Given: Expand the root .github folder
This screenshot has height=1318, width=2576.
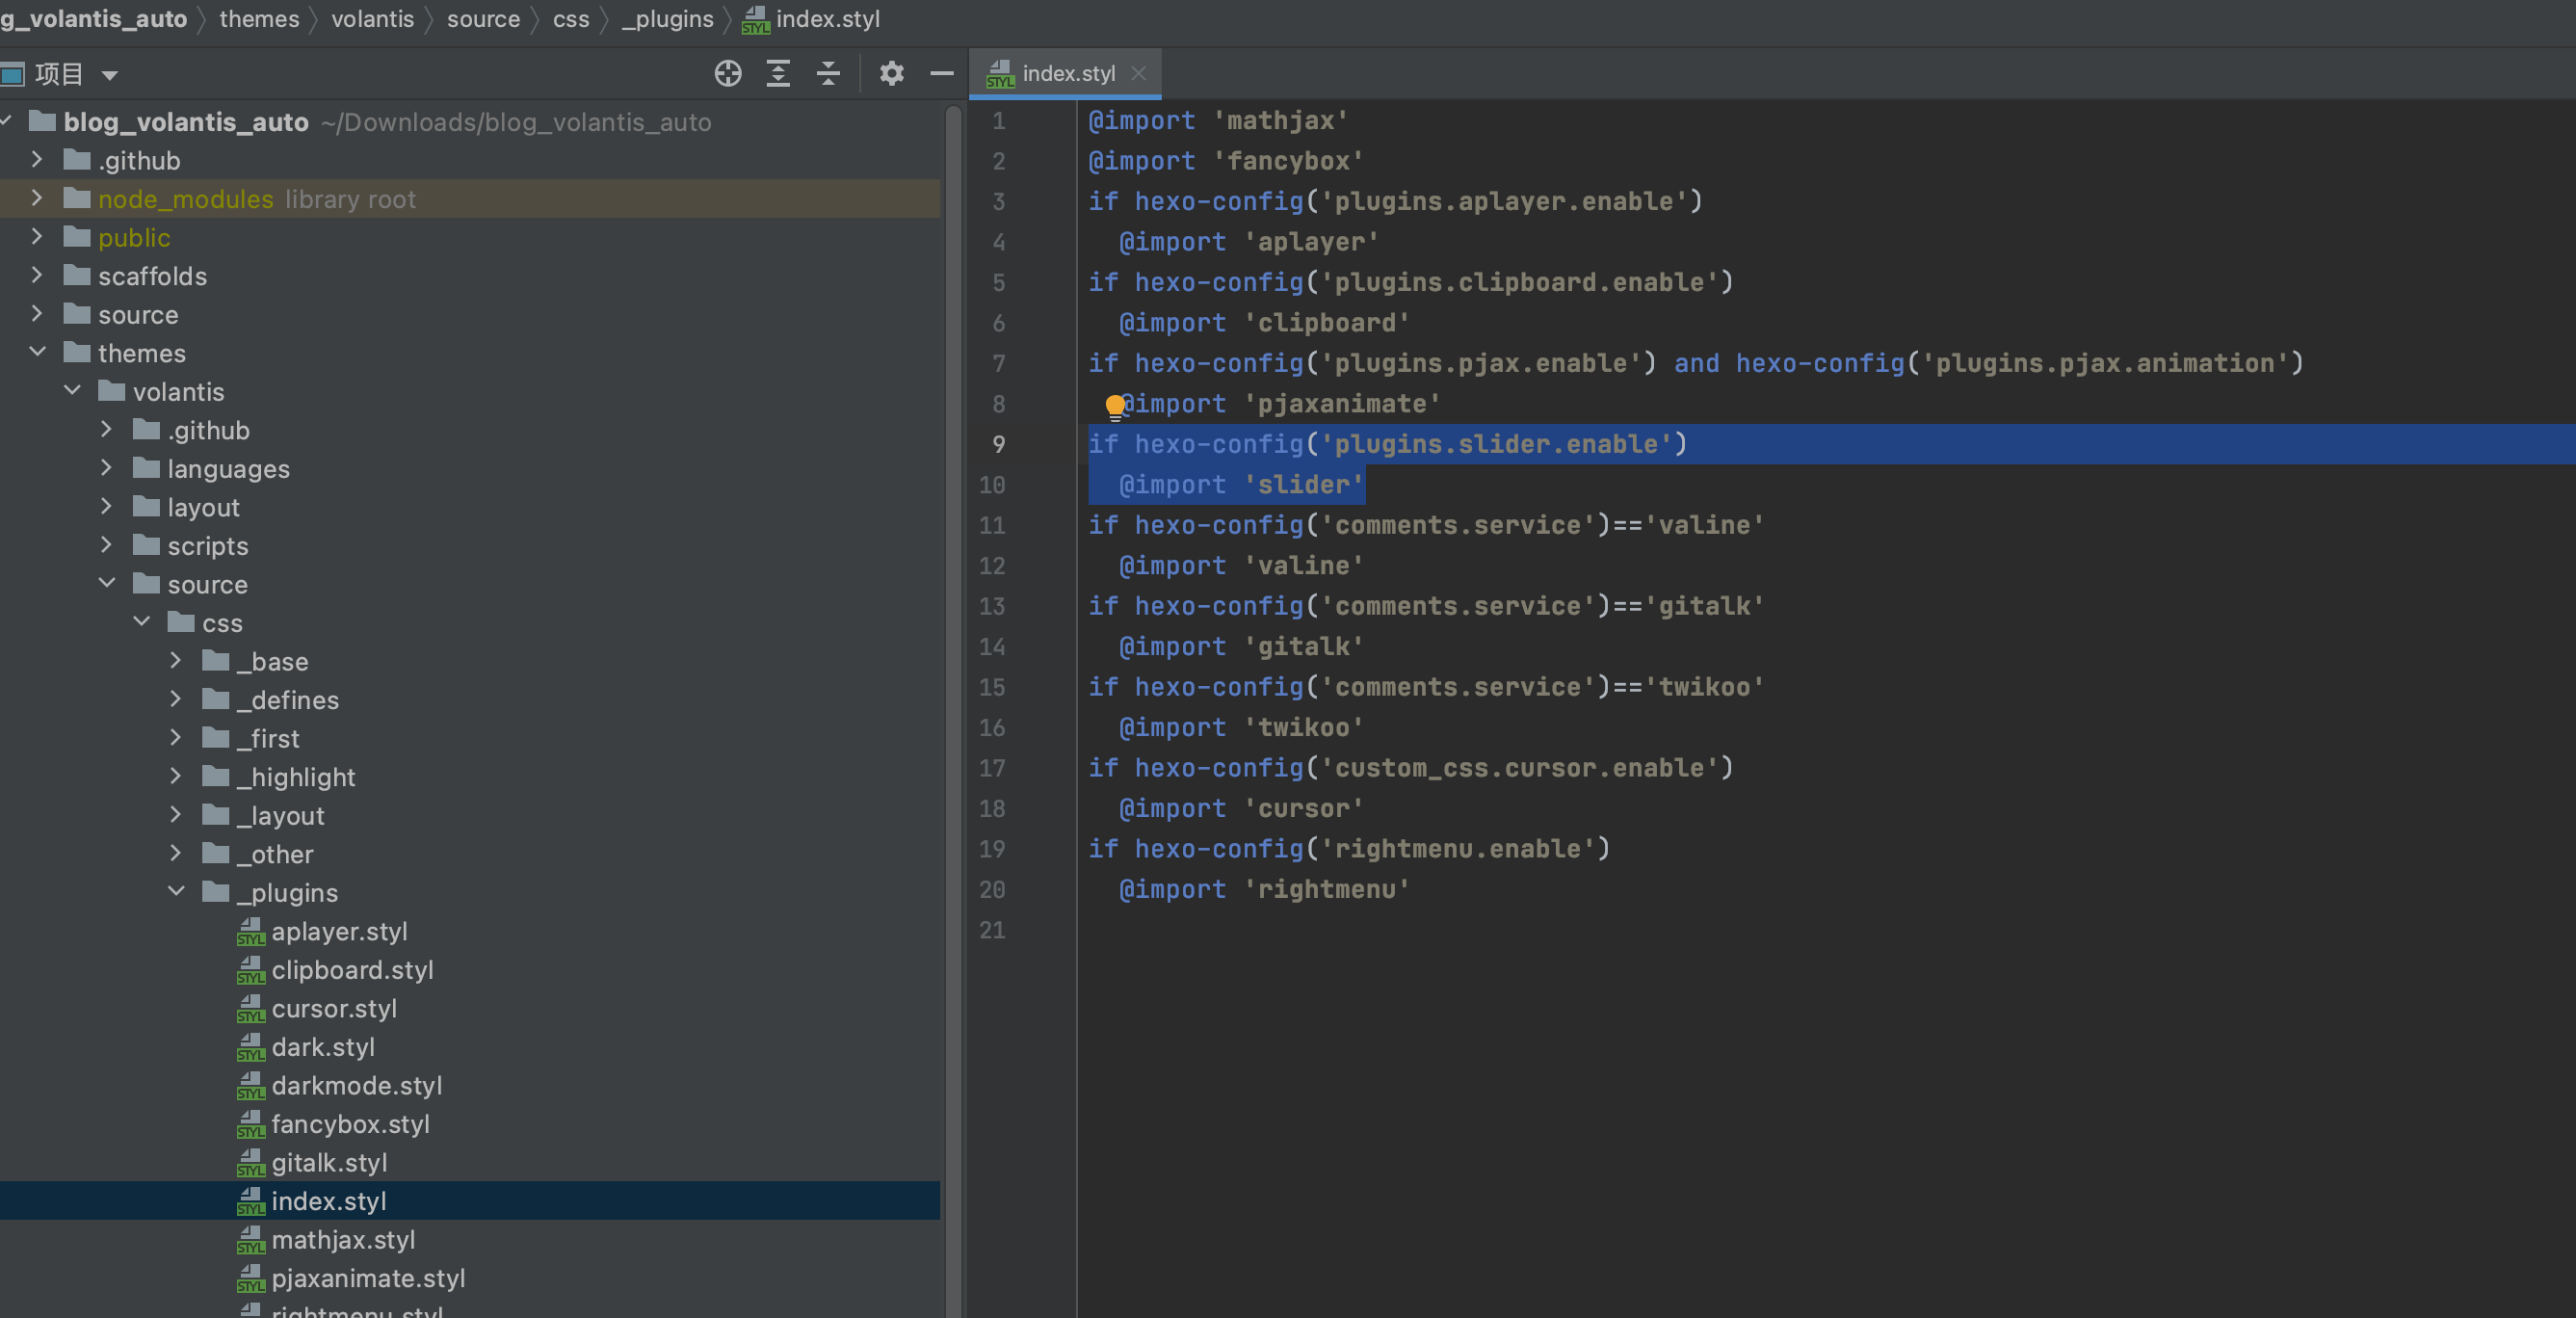Looking at the screenshot, I should (x=37, y=160).
